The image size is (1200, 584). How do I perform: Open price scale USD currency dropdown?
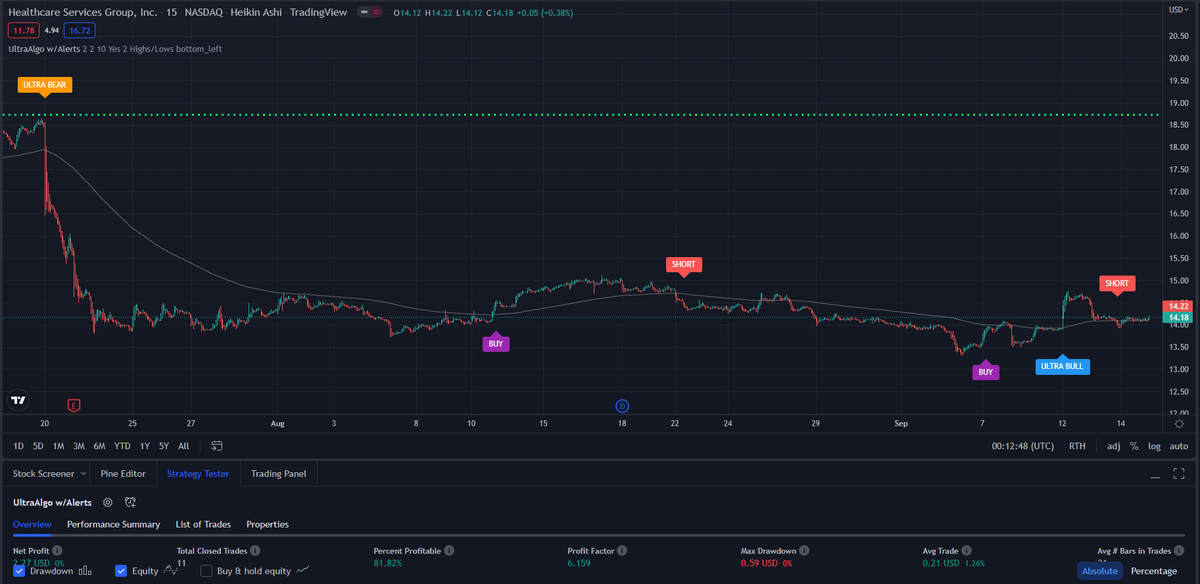coord(1179,9)
